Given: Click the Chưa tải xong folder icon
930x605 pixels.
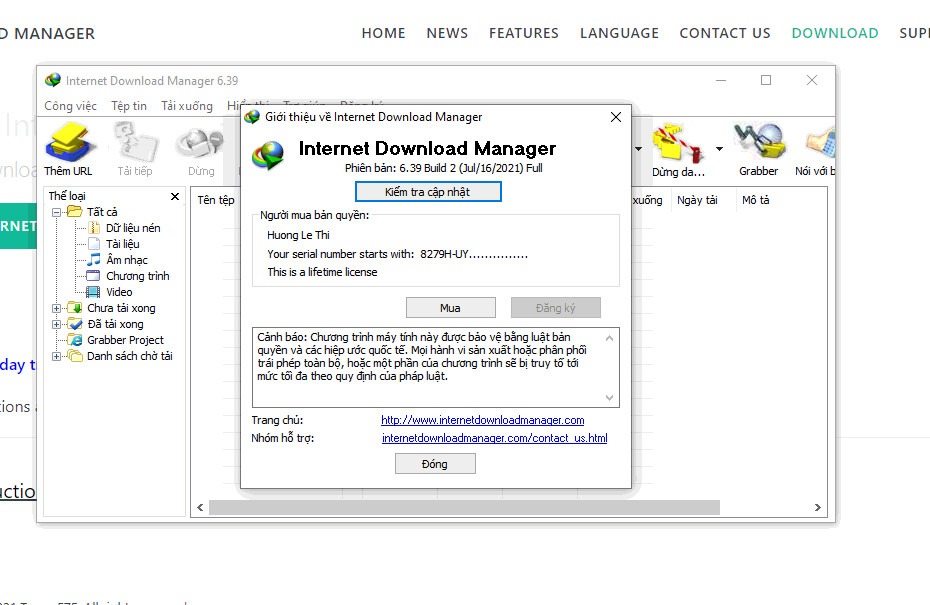Looking at the screenshot, I should pos(75,308).
